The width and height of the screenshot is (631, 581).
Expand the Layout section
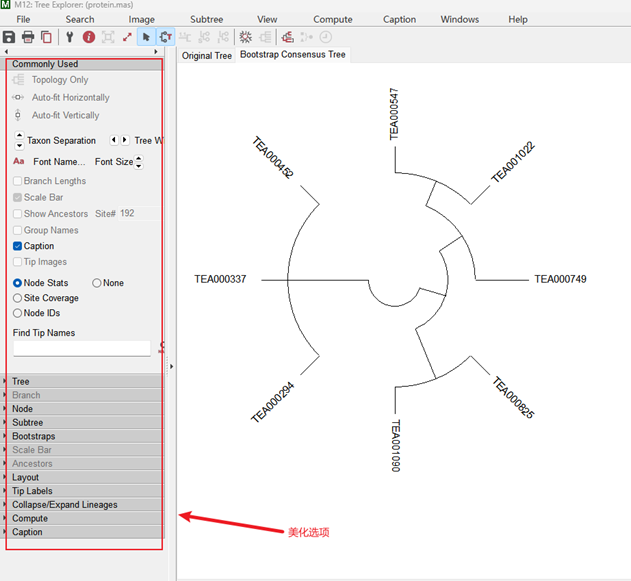click(x=84, y=477)
